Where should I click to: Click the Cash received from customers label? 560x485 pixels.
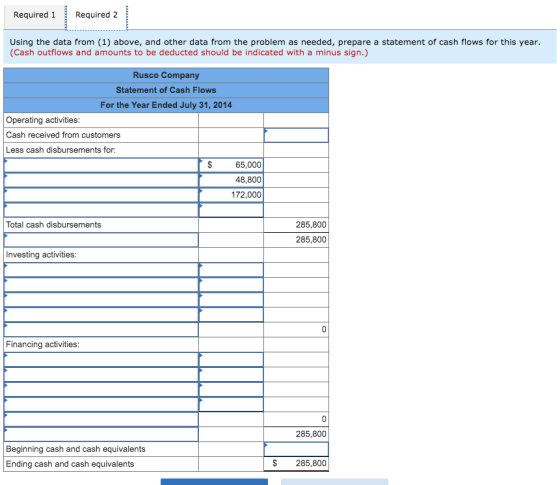click(x=63, y=135)
